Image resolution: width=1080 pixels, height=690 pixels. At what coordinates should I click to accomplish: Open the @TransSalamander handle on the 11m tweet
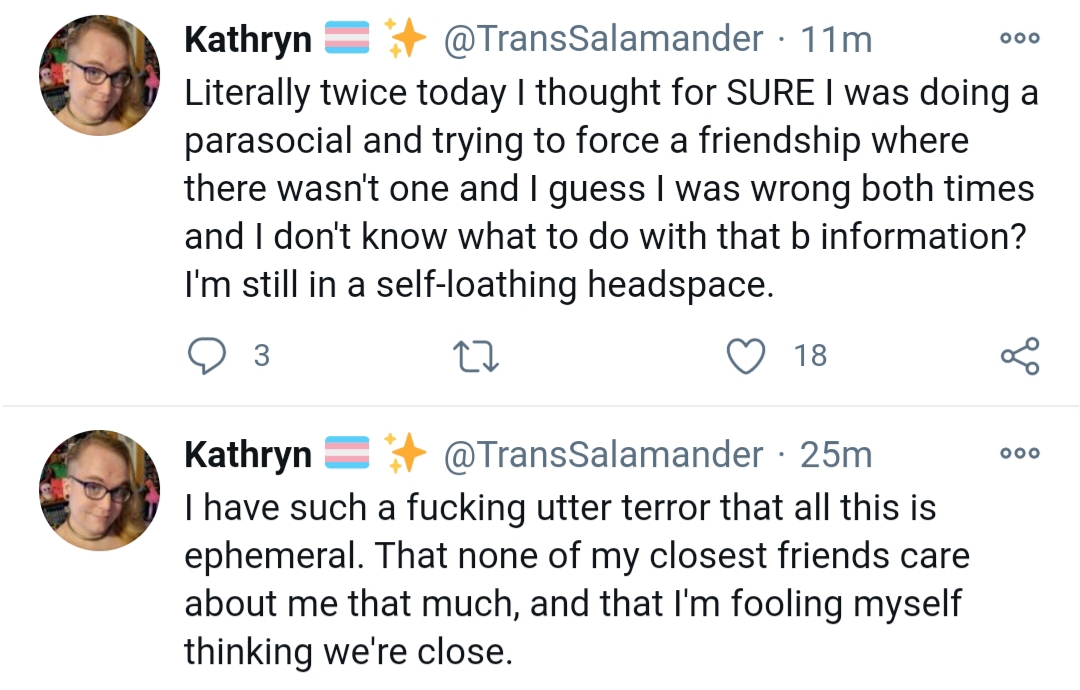click(603, 39)
